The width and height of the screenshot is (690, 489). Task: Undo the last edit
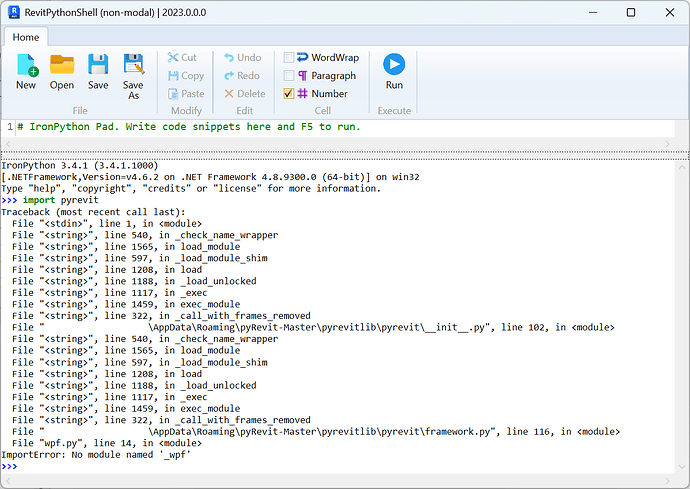click(242, 57)
